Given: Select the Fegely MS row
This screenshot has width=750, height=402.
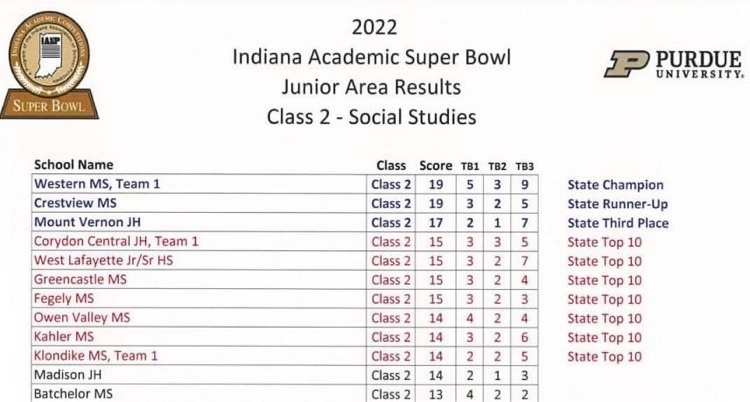Looking at the screenshot, I should point(64,299).
